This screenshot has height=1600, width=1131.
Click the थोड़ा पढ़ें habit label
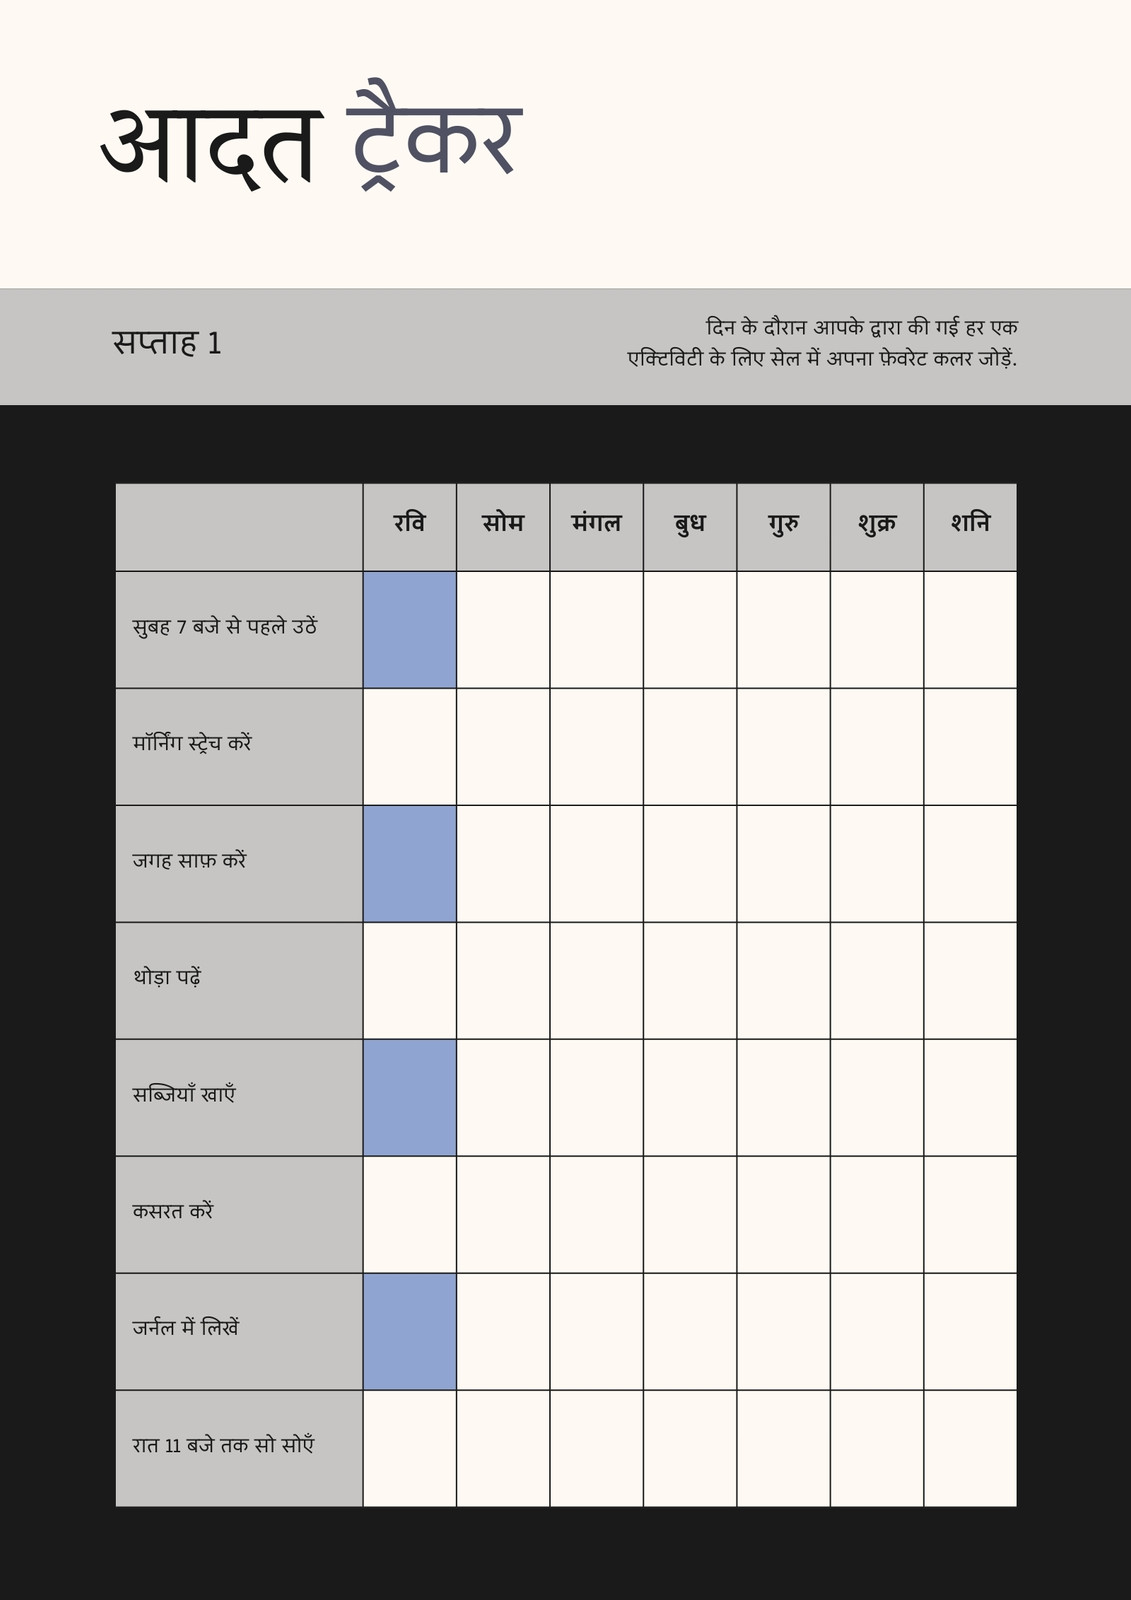coord(167,977)
